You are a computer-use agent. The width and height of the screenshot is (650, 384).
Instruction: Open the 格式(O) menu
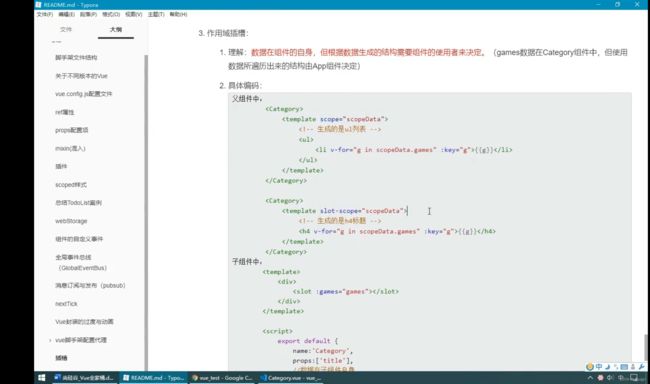coord(111,14)
